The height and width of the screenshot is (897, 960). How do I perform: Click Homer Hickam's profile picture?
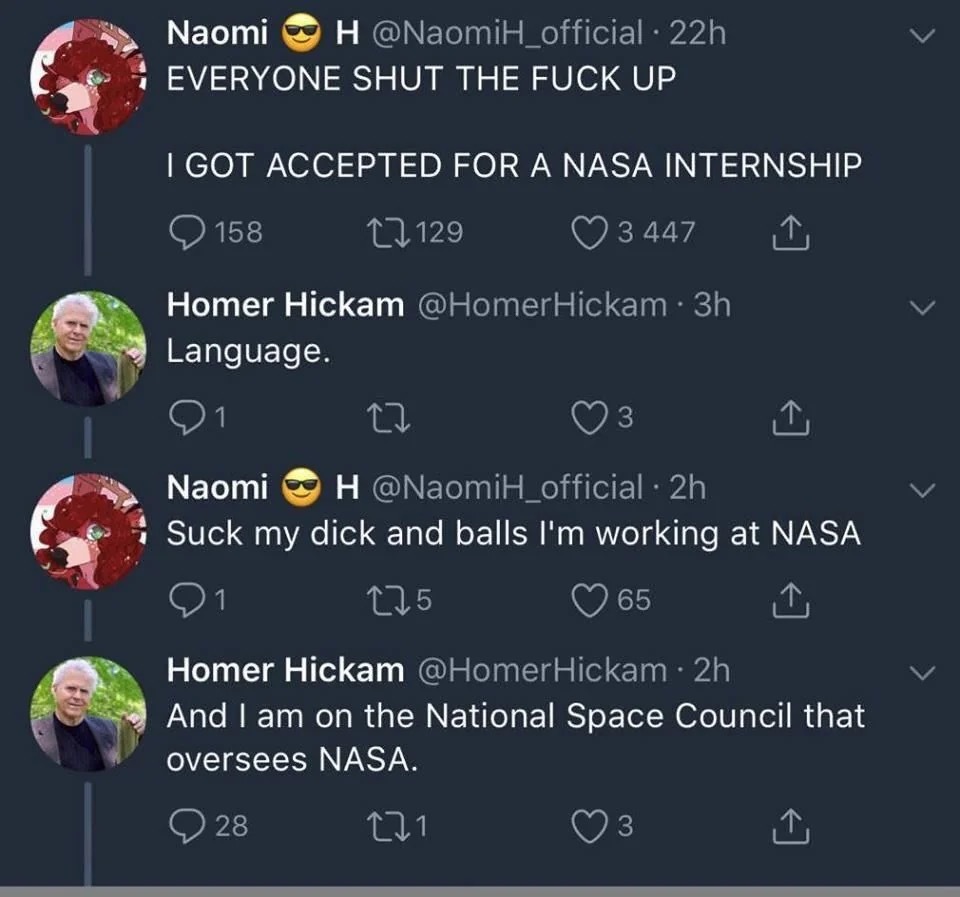tap(87, 341)
